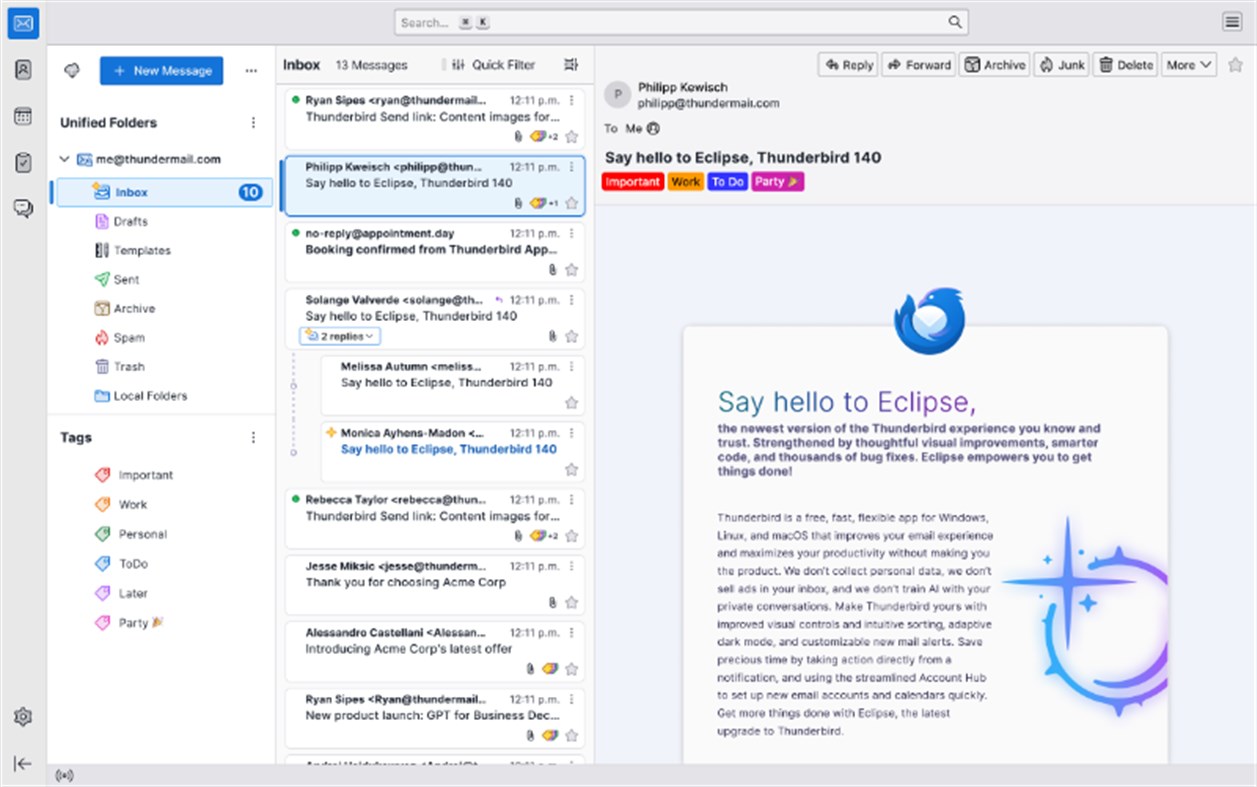Expand the 2 replies dropdown
This screenshot has height=787, width=1257.
(x=339, y=335)
